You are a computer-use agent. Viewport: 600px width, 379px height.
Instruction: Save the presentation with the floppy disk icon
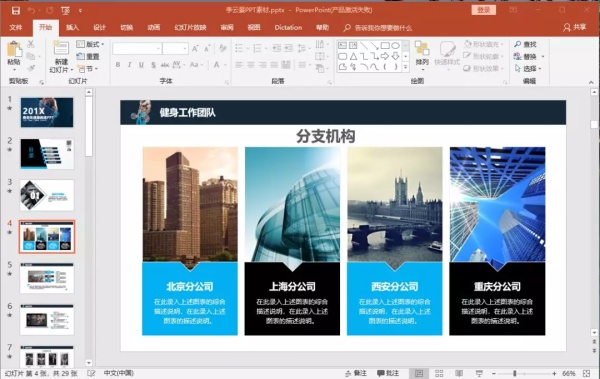[x=16, y=11]
